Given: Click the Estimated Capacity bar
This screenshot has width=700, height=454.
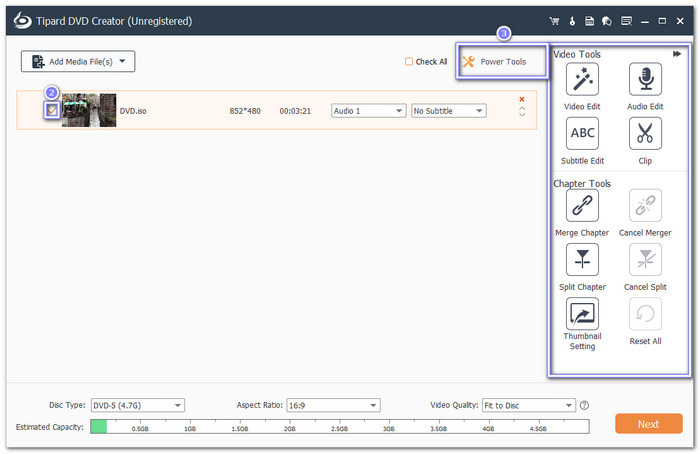Looking at the screenshot, I should click(340, 426).
